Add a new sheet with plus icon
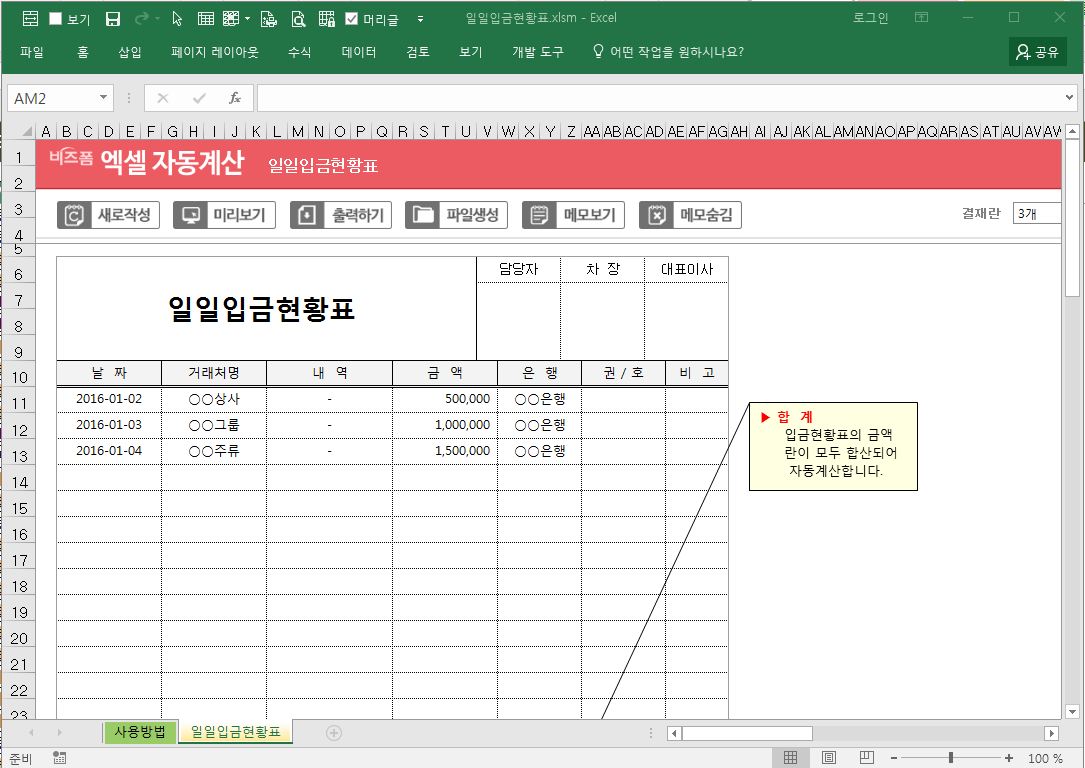Screen dimensions: 1085x768 point(334,733)
